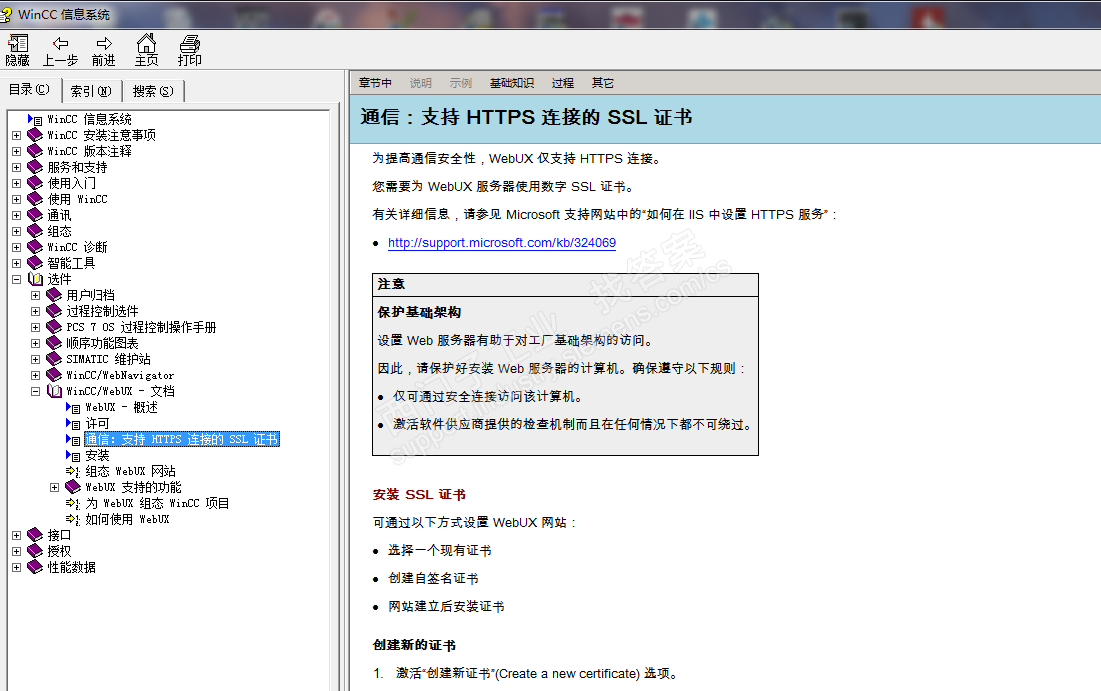Click procedure icon beside 如何使用 WebUX
The image size is (1101, 691).
tap(73, 520)
